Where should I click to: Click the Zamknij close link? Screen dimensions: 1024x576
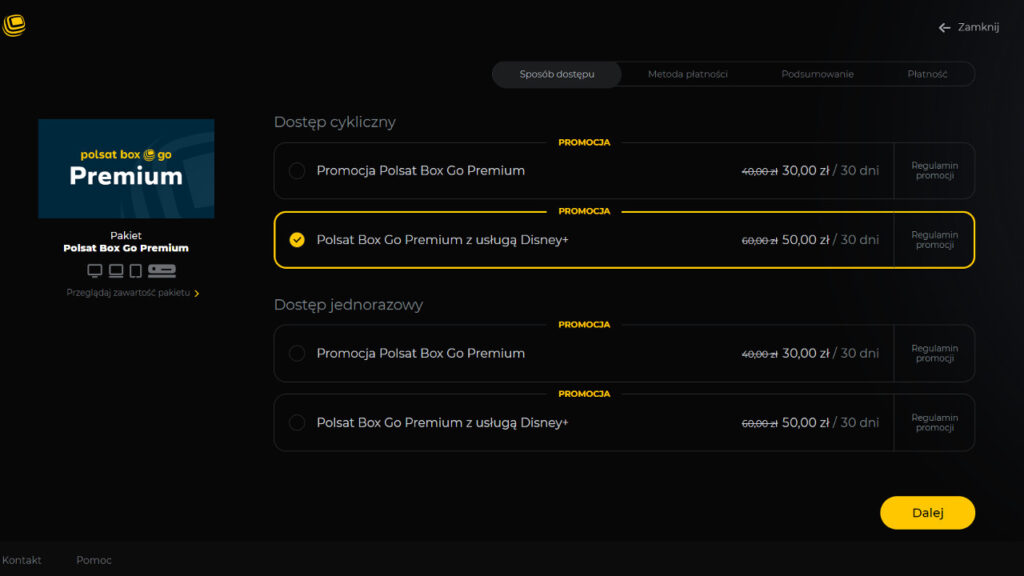978,27
